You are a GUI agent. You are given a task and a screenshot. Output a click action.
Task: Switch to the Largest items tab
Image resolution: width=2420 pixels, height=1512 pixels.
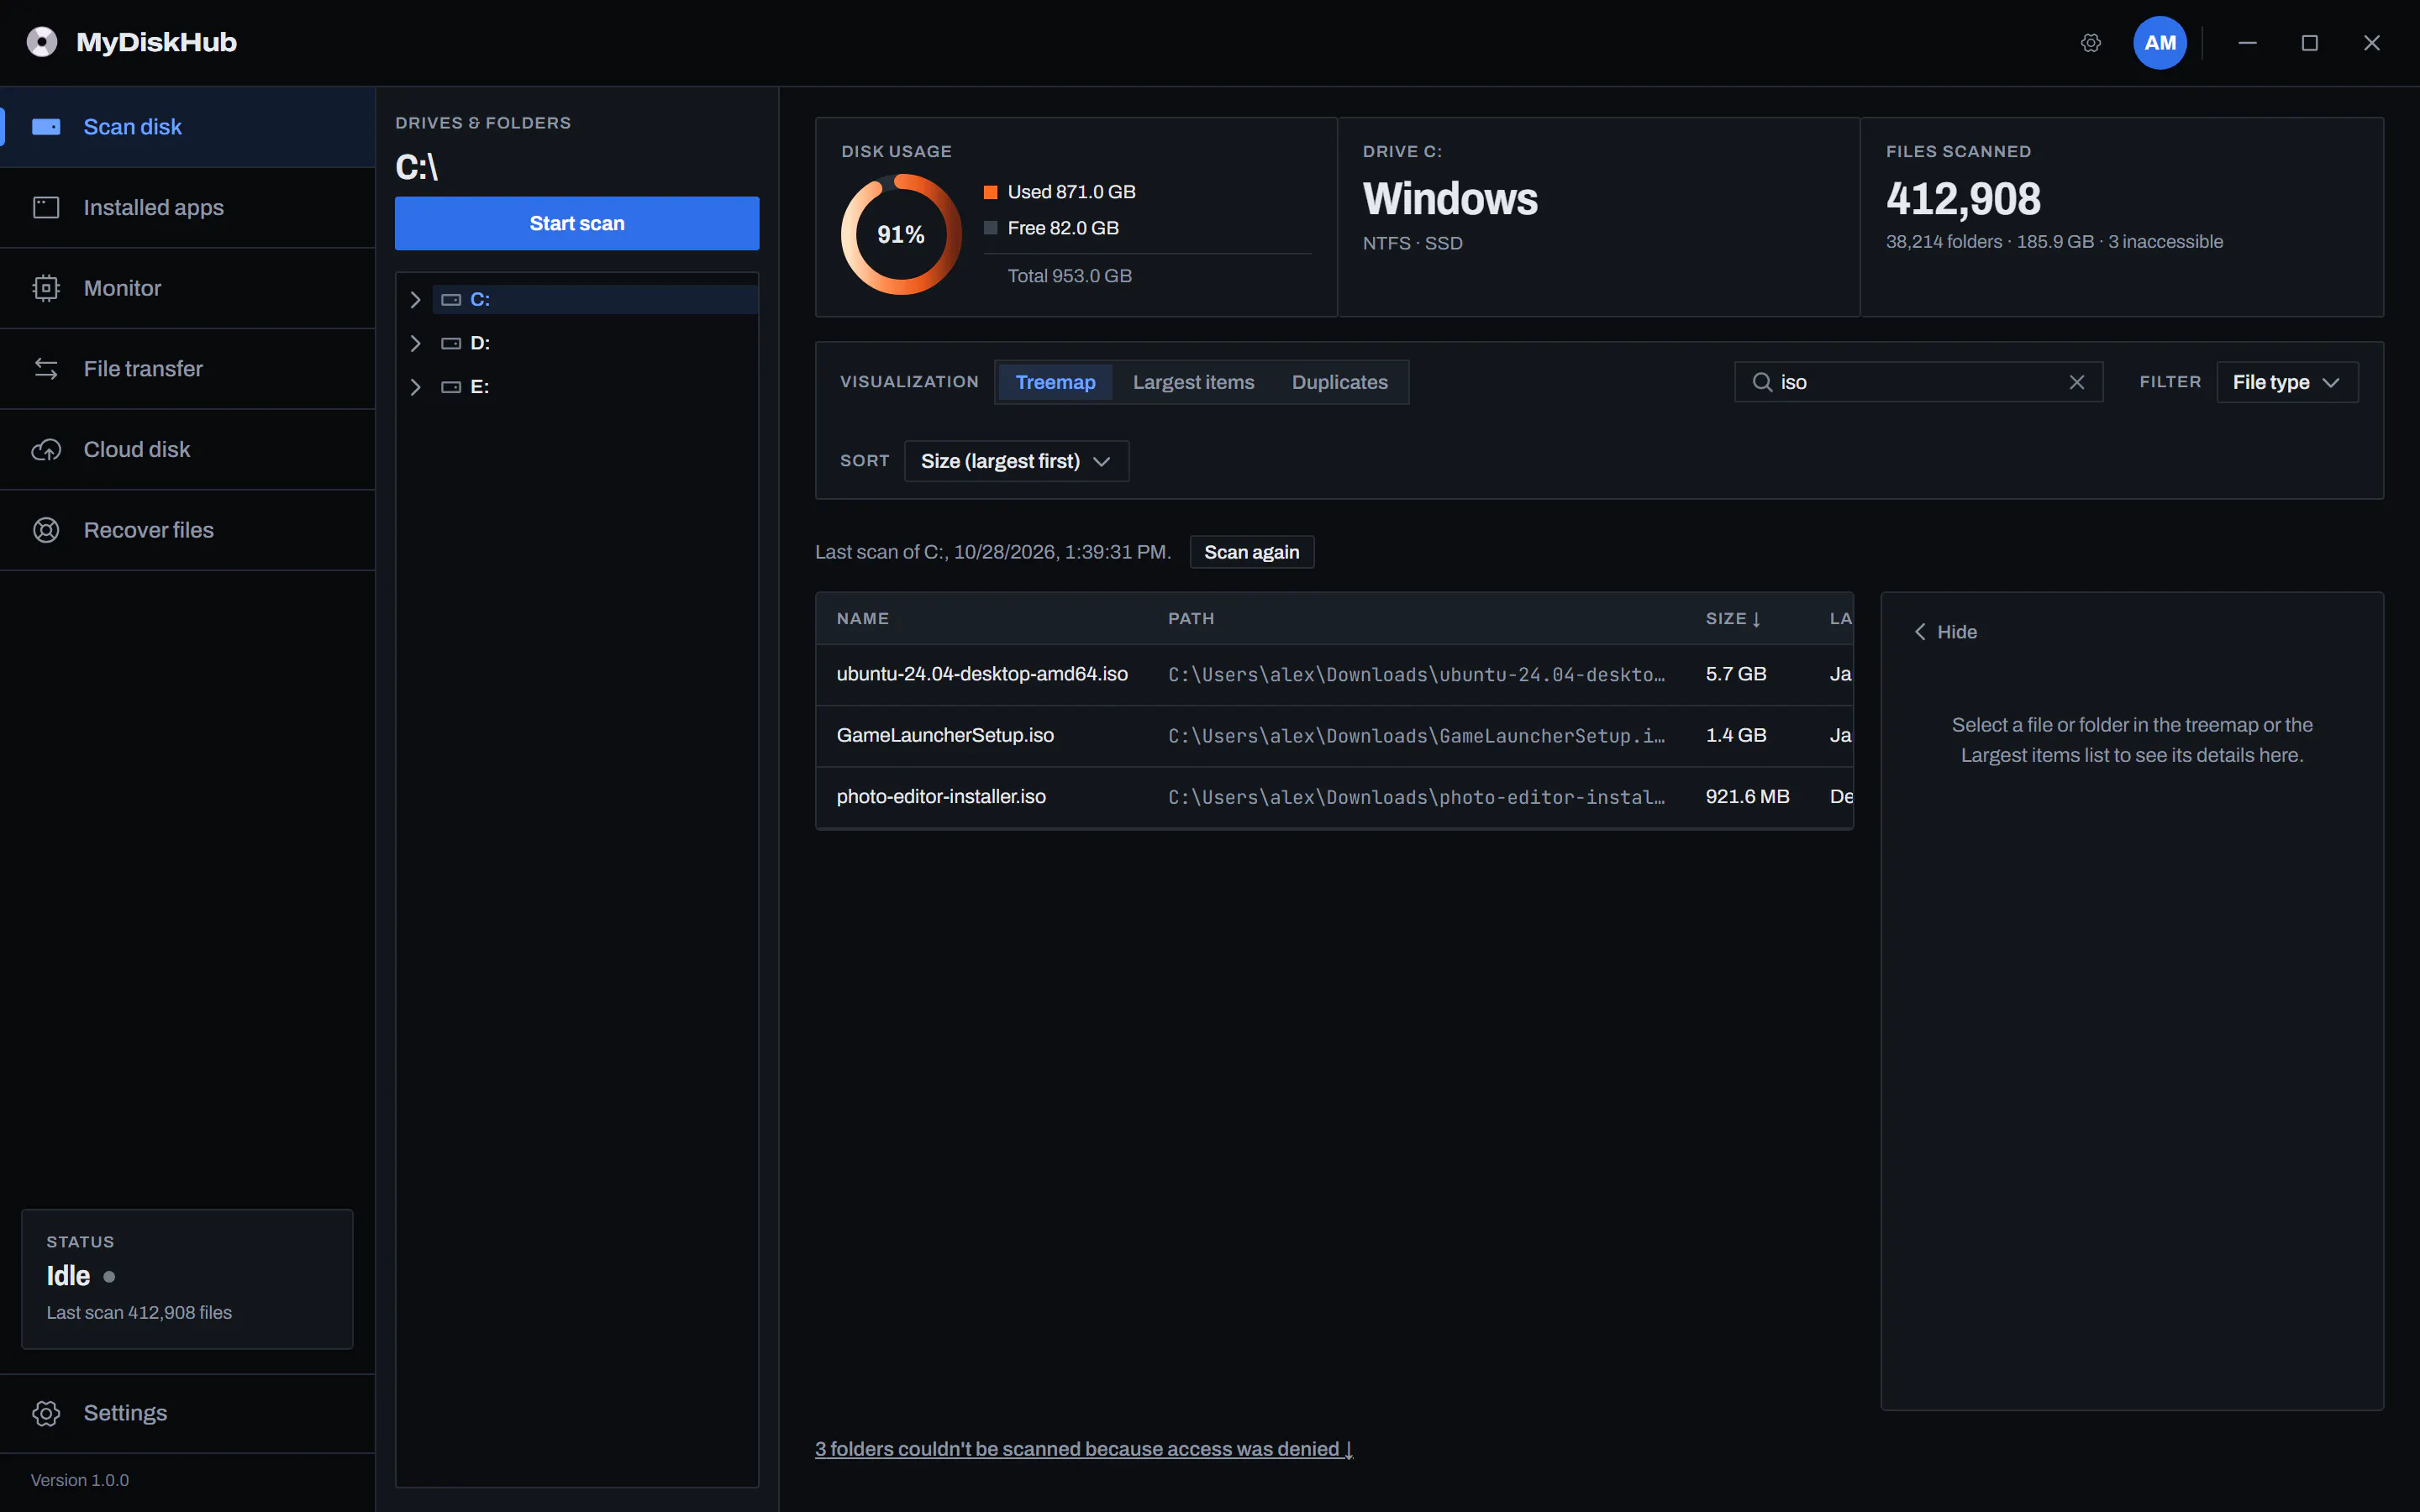tap(1193, 382)
